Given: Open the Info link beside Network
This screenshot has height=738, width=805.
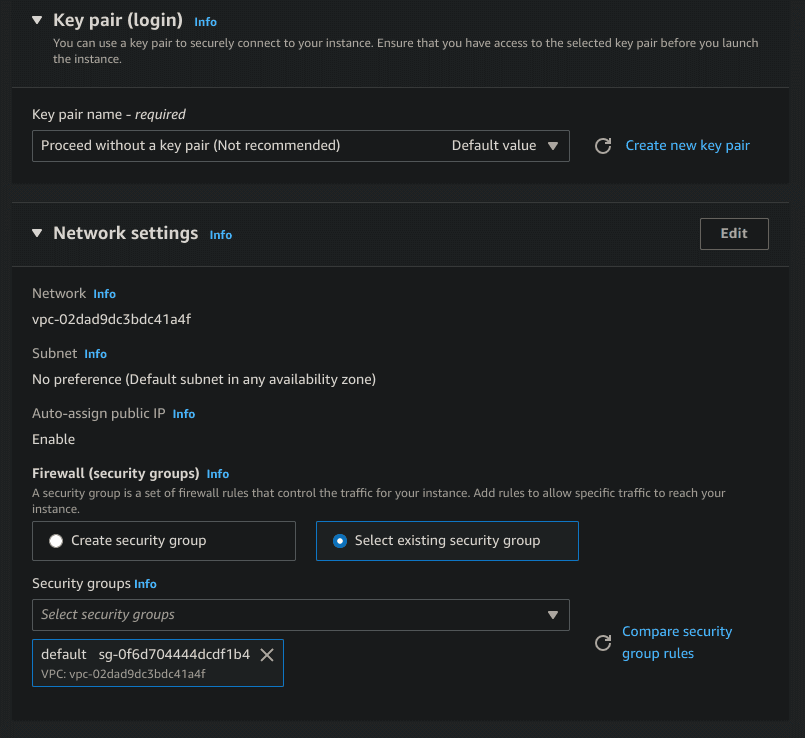Looking at the screenshot, I should pos(104,293).
